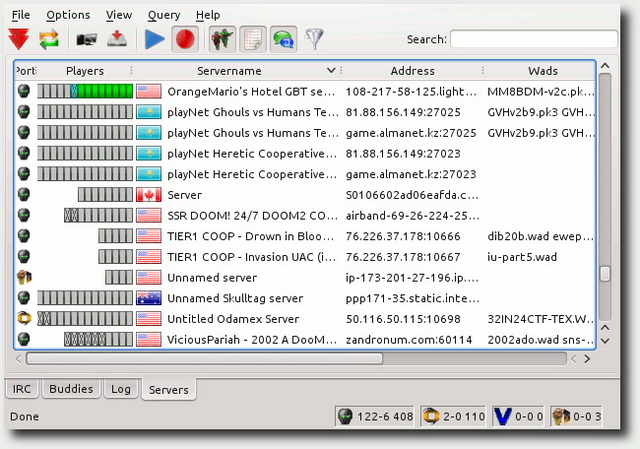Viewport: 640px width, 449px height.
Task: Click the camera icon in the toolbar
Action: coord(87,40)
